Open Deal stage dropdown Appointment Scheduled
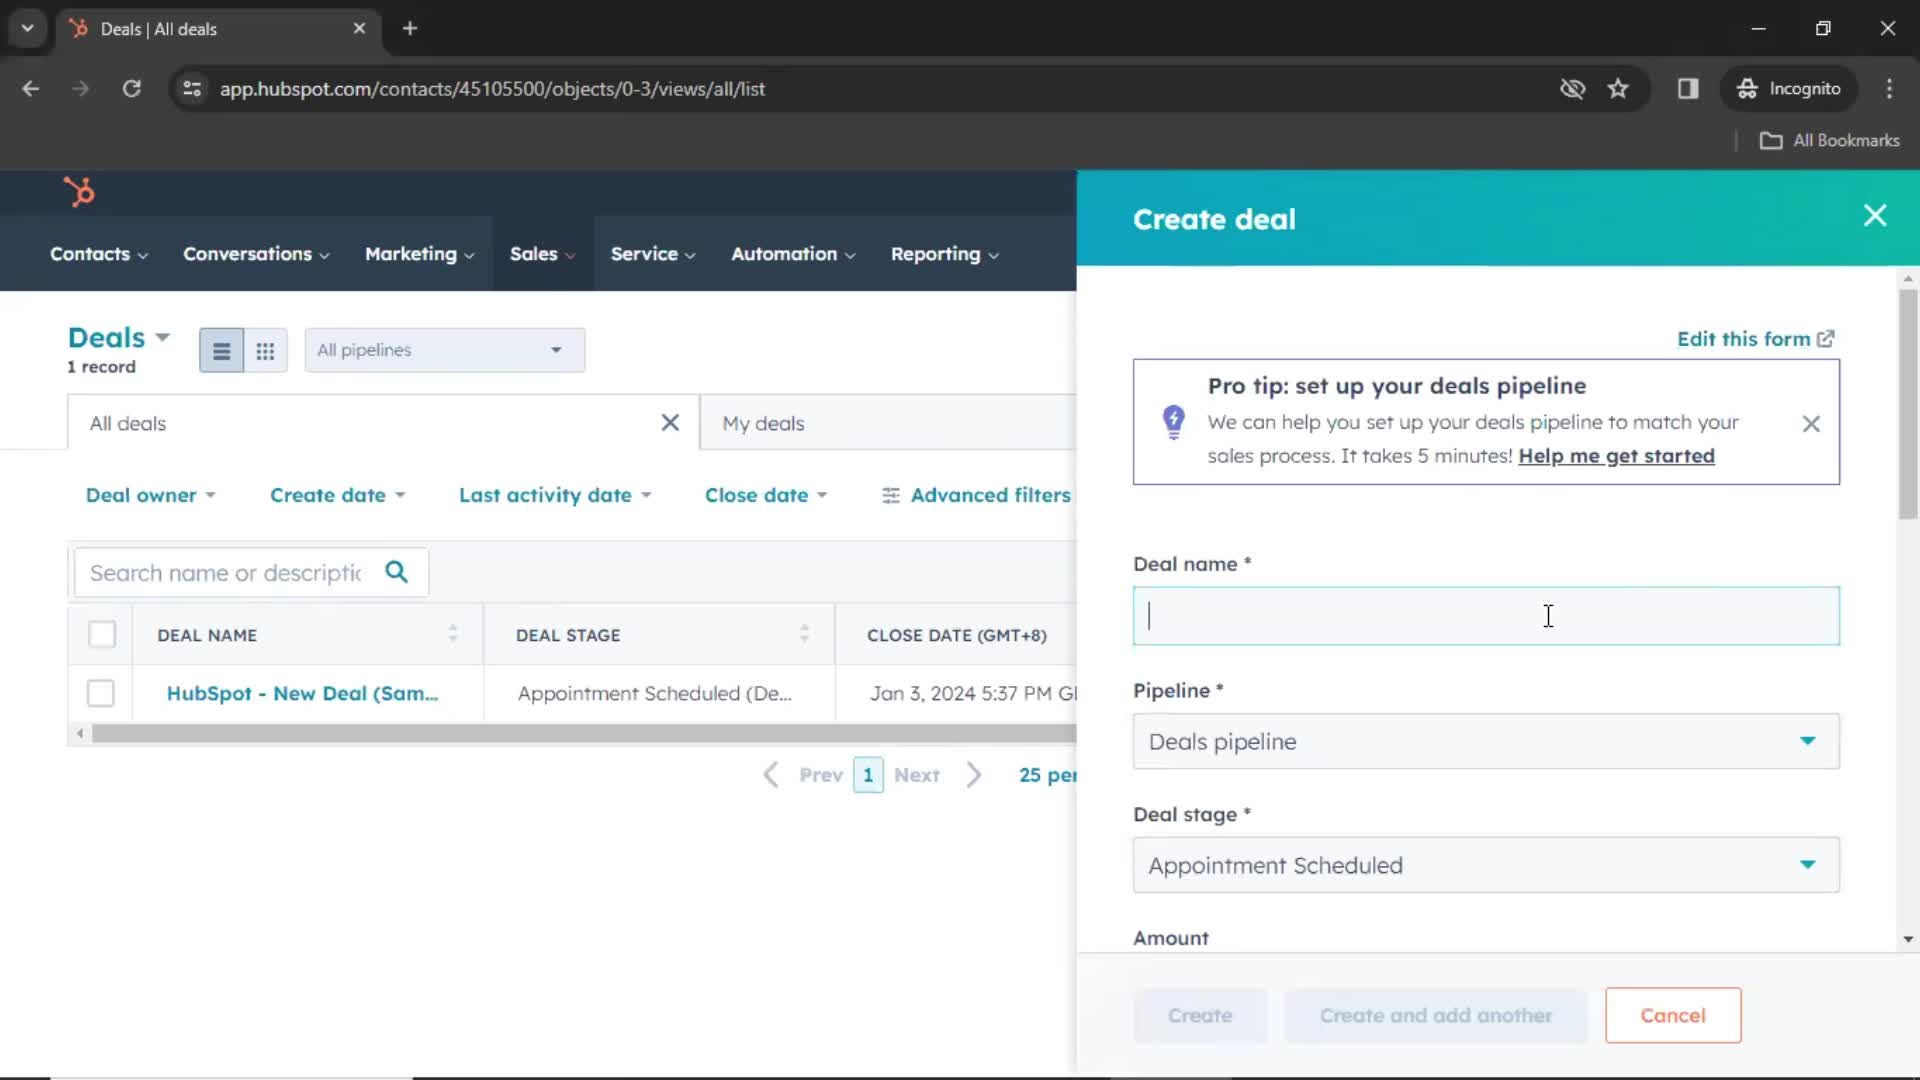The height and width of the screenshot is (1080, 1920). [x=1486, y=865]
